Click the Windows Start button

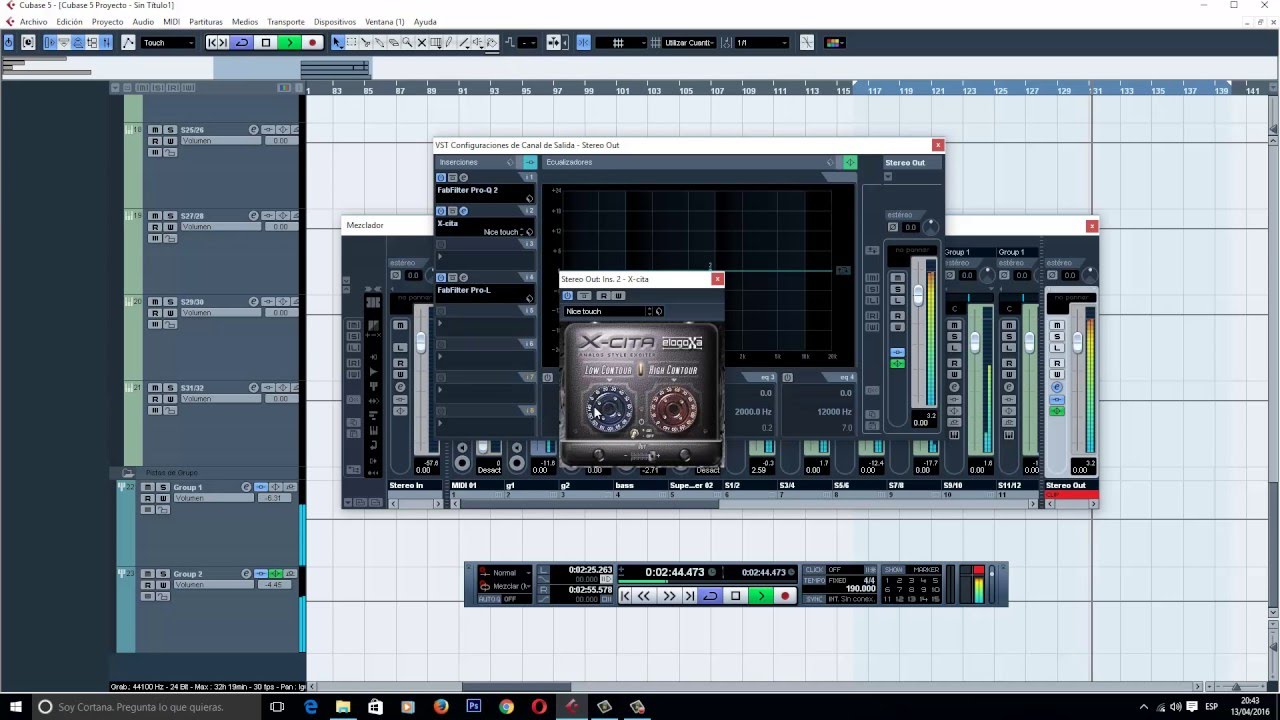click(16, 706)
